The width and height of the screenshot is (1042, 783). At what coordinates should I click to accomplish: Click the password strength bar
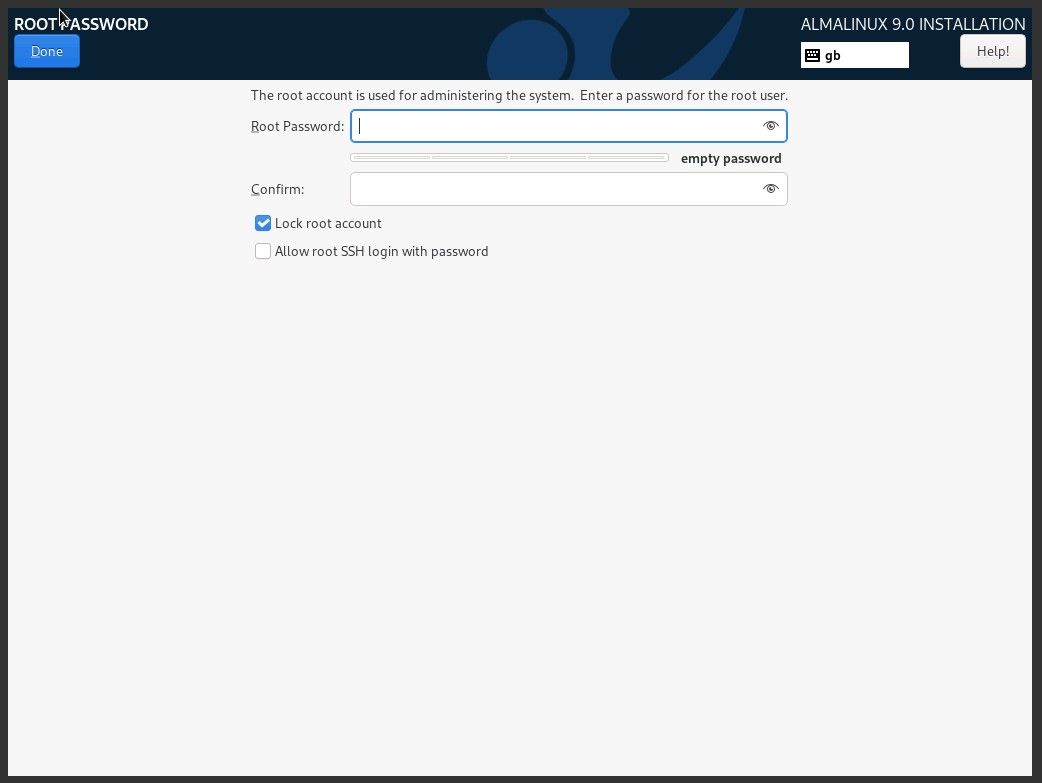coord(509,158)
